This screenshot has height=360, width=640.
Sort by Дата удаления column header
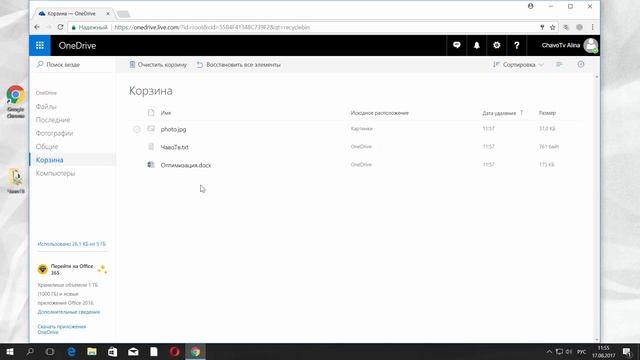pyautogui.click(x=499, y=113)
